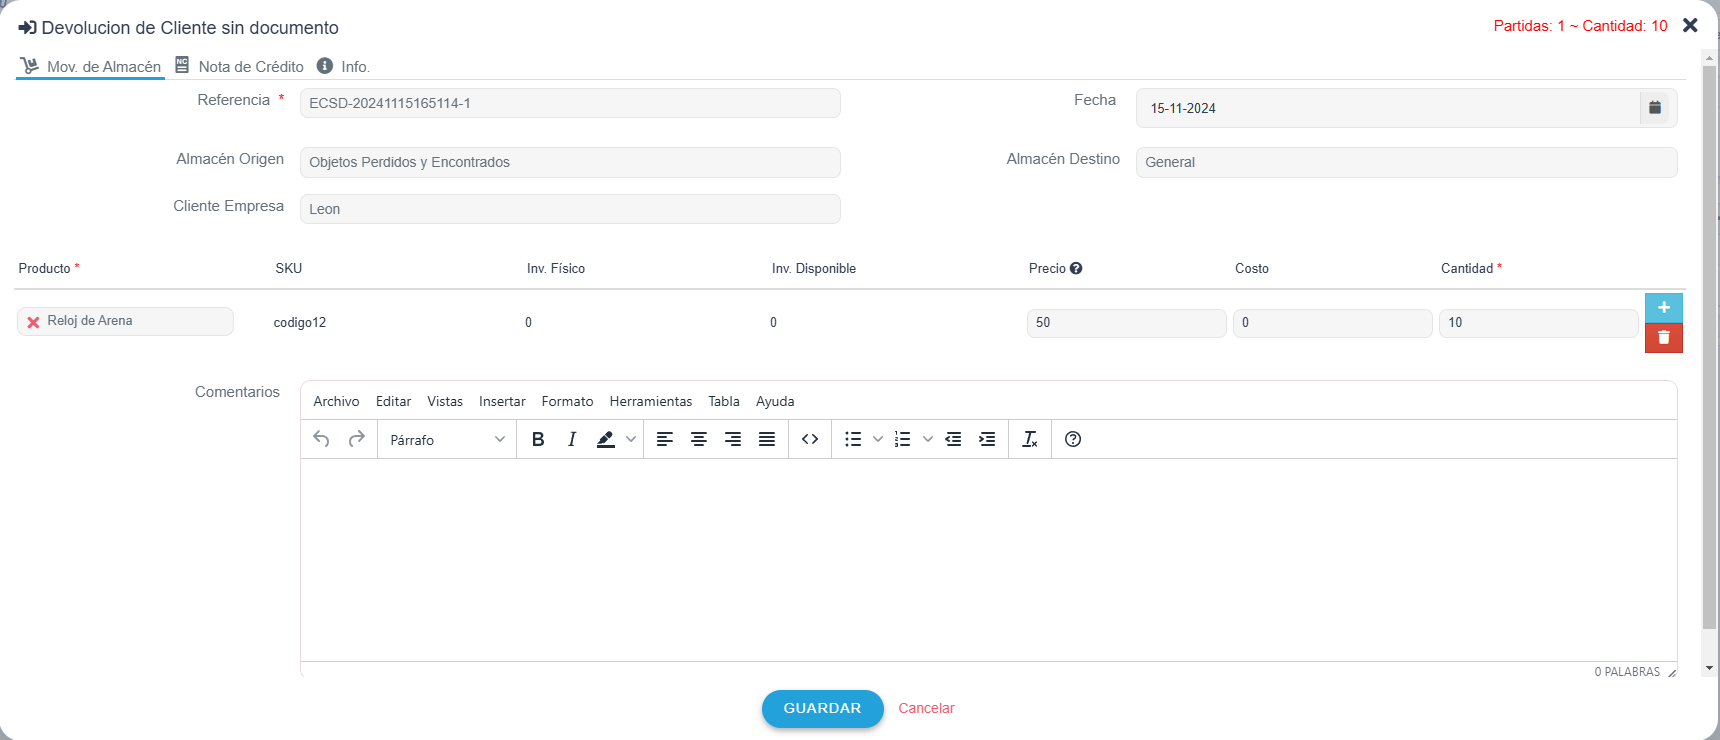Toggle italic formatting
The width and height of the screenshot is (1720, 740).
pyautogui.click(x=571, y=439)
